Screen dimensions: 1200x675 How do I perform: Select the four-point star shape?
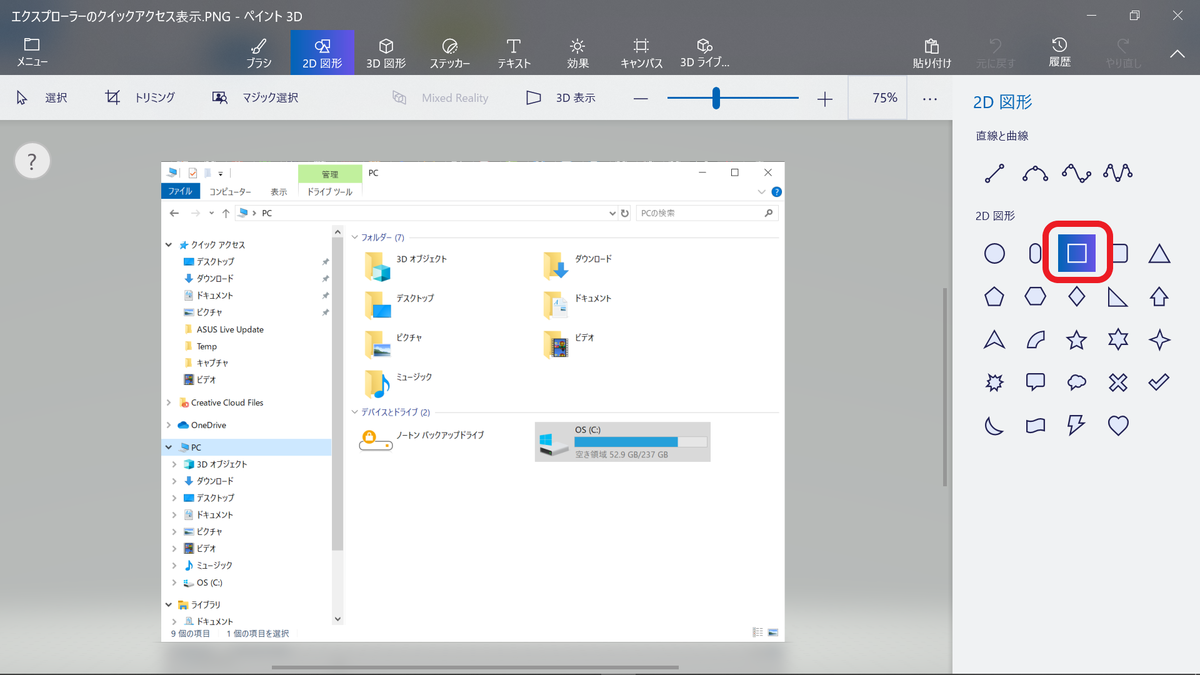[1159, 340]
